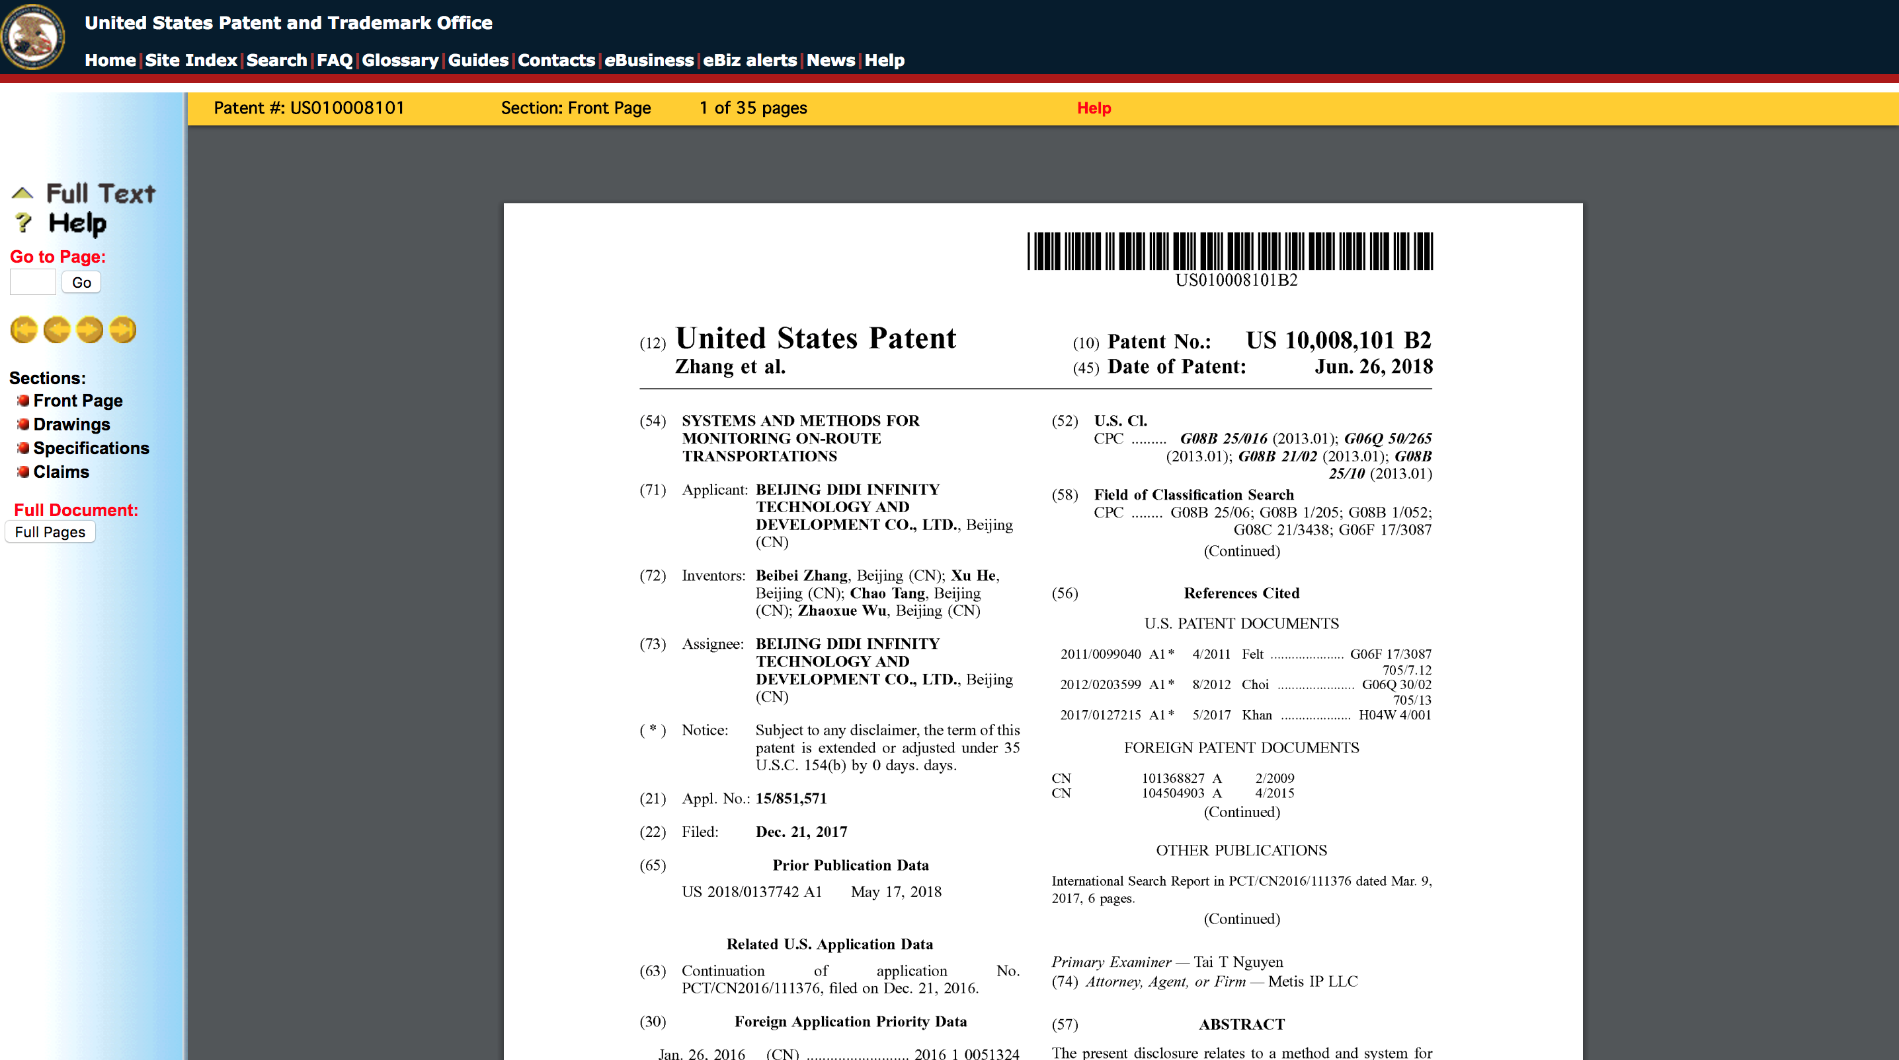Go to first page arrow icon
Screen dimensions: 1899x1060
tap(24, 330)
